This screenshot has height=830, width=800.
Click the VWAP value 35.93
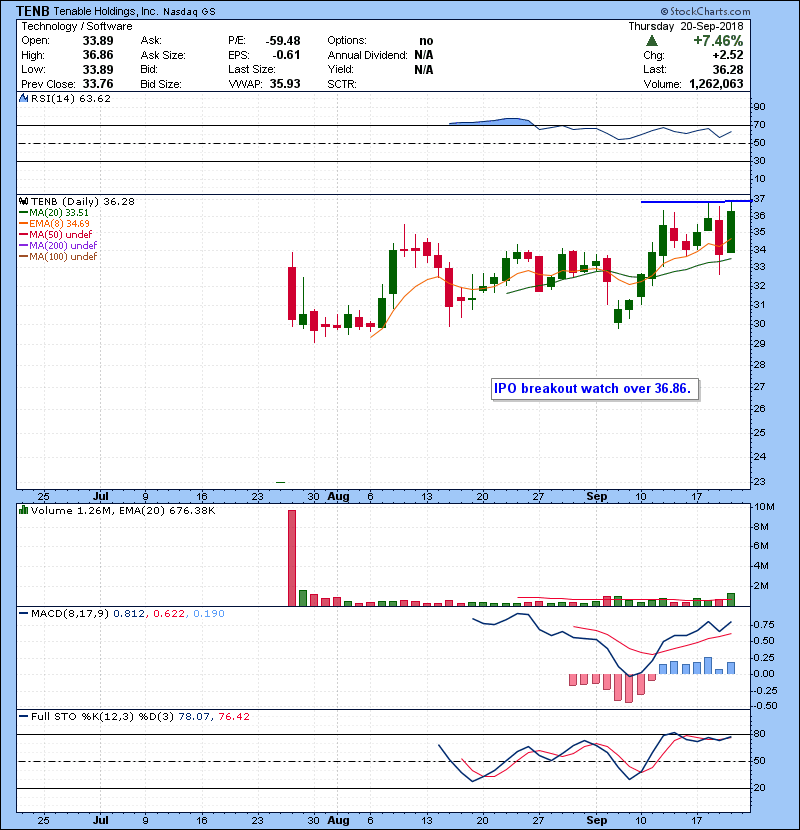285,84
